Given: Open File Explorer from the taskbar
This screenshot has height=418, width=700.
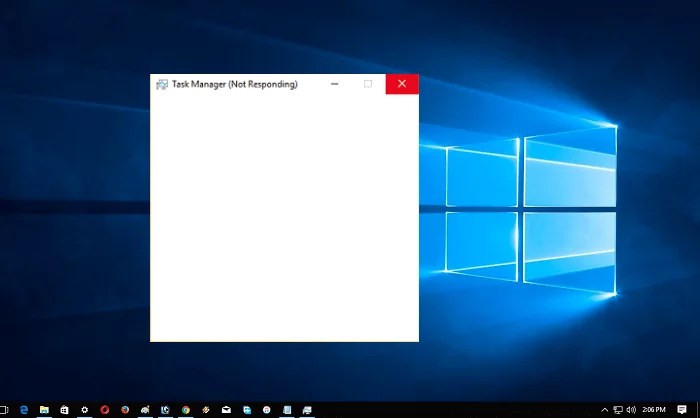Looking at the screenshot, I should [44, 410].
